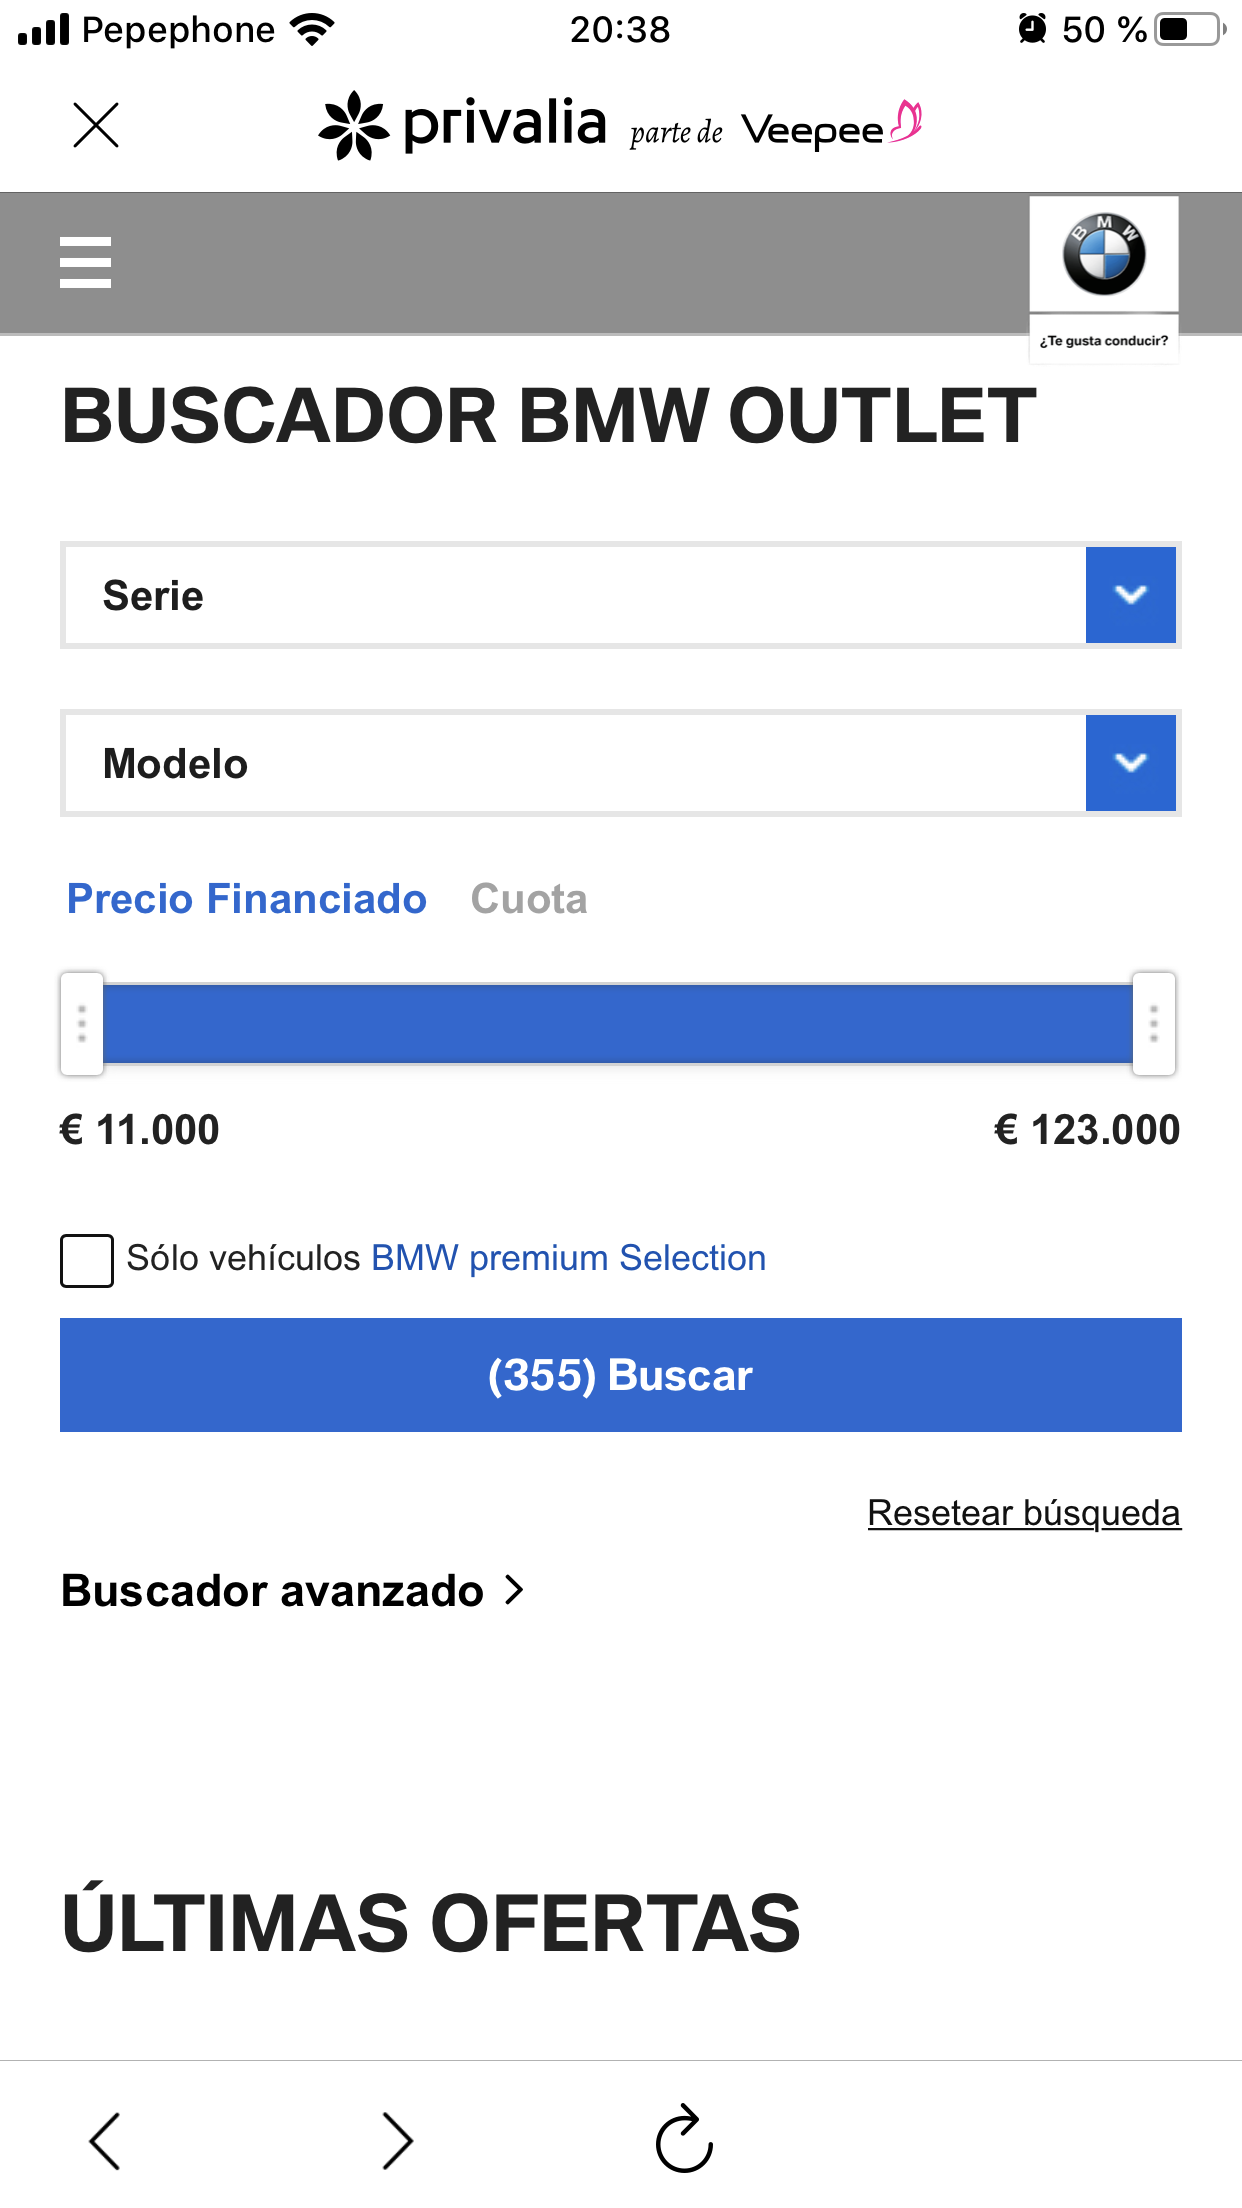Screen dimensions: 1242x2208
Task: Open the hamburger menu
Action: coord(85,262)
